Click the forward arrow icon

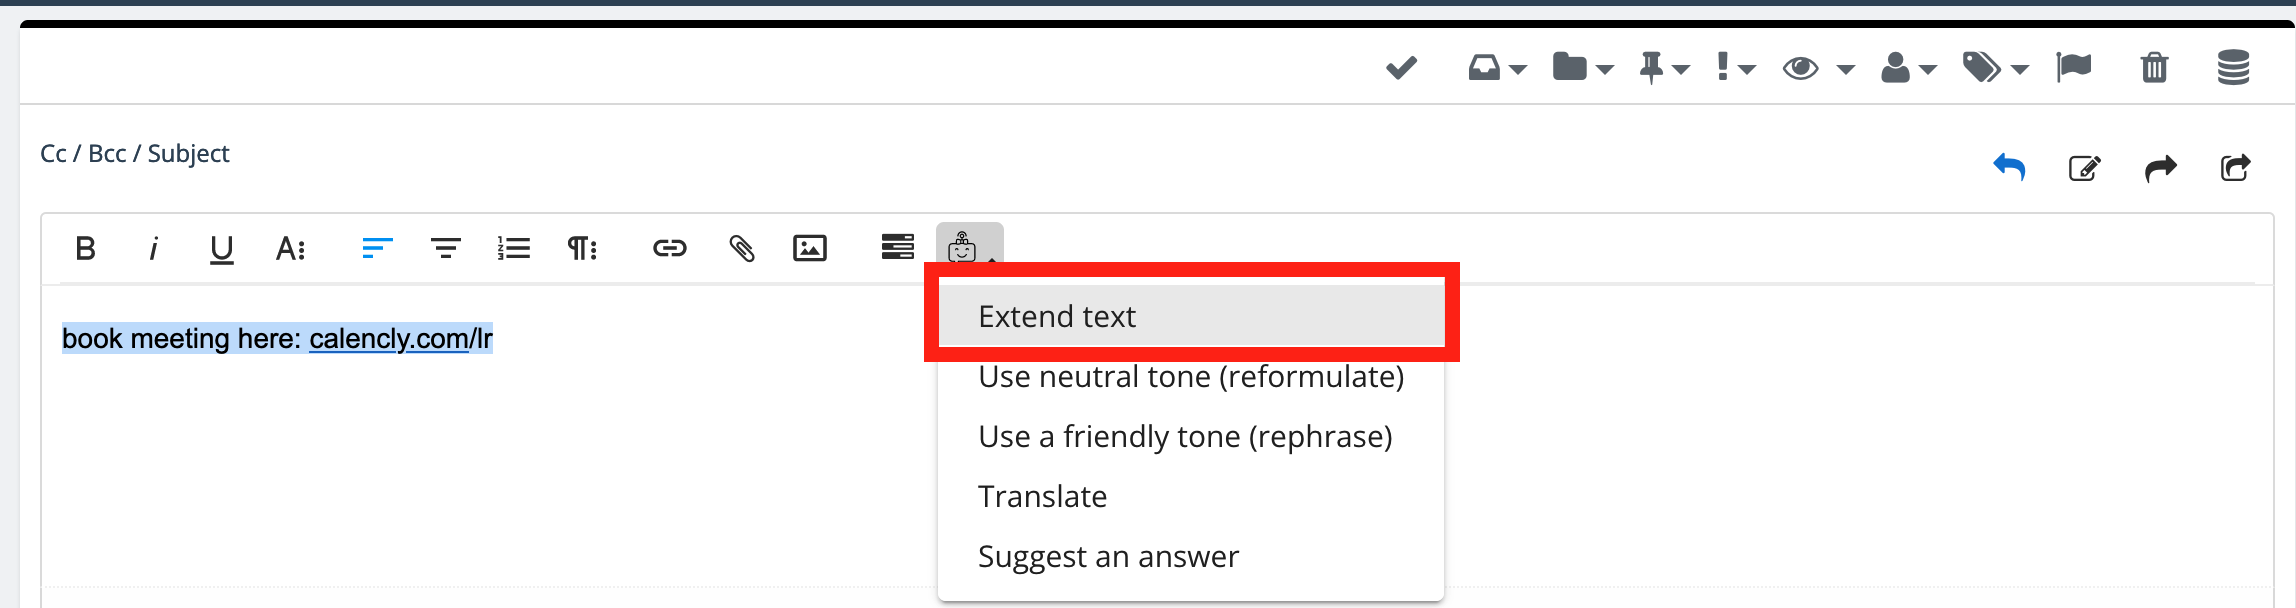click(x=2160, y=167)
